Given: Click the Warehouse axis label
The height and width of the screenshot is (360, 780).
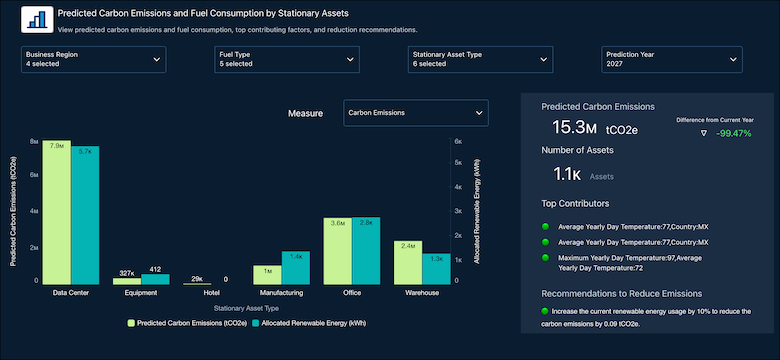Looking at the screenshot, I should pyautogui.click(x=422, y=293).
